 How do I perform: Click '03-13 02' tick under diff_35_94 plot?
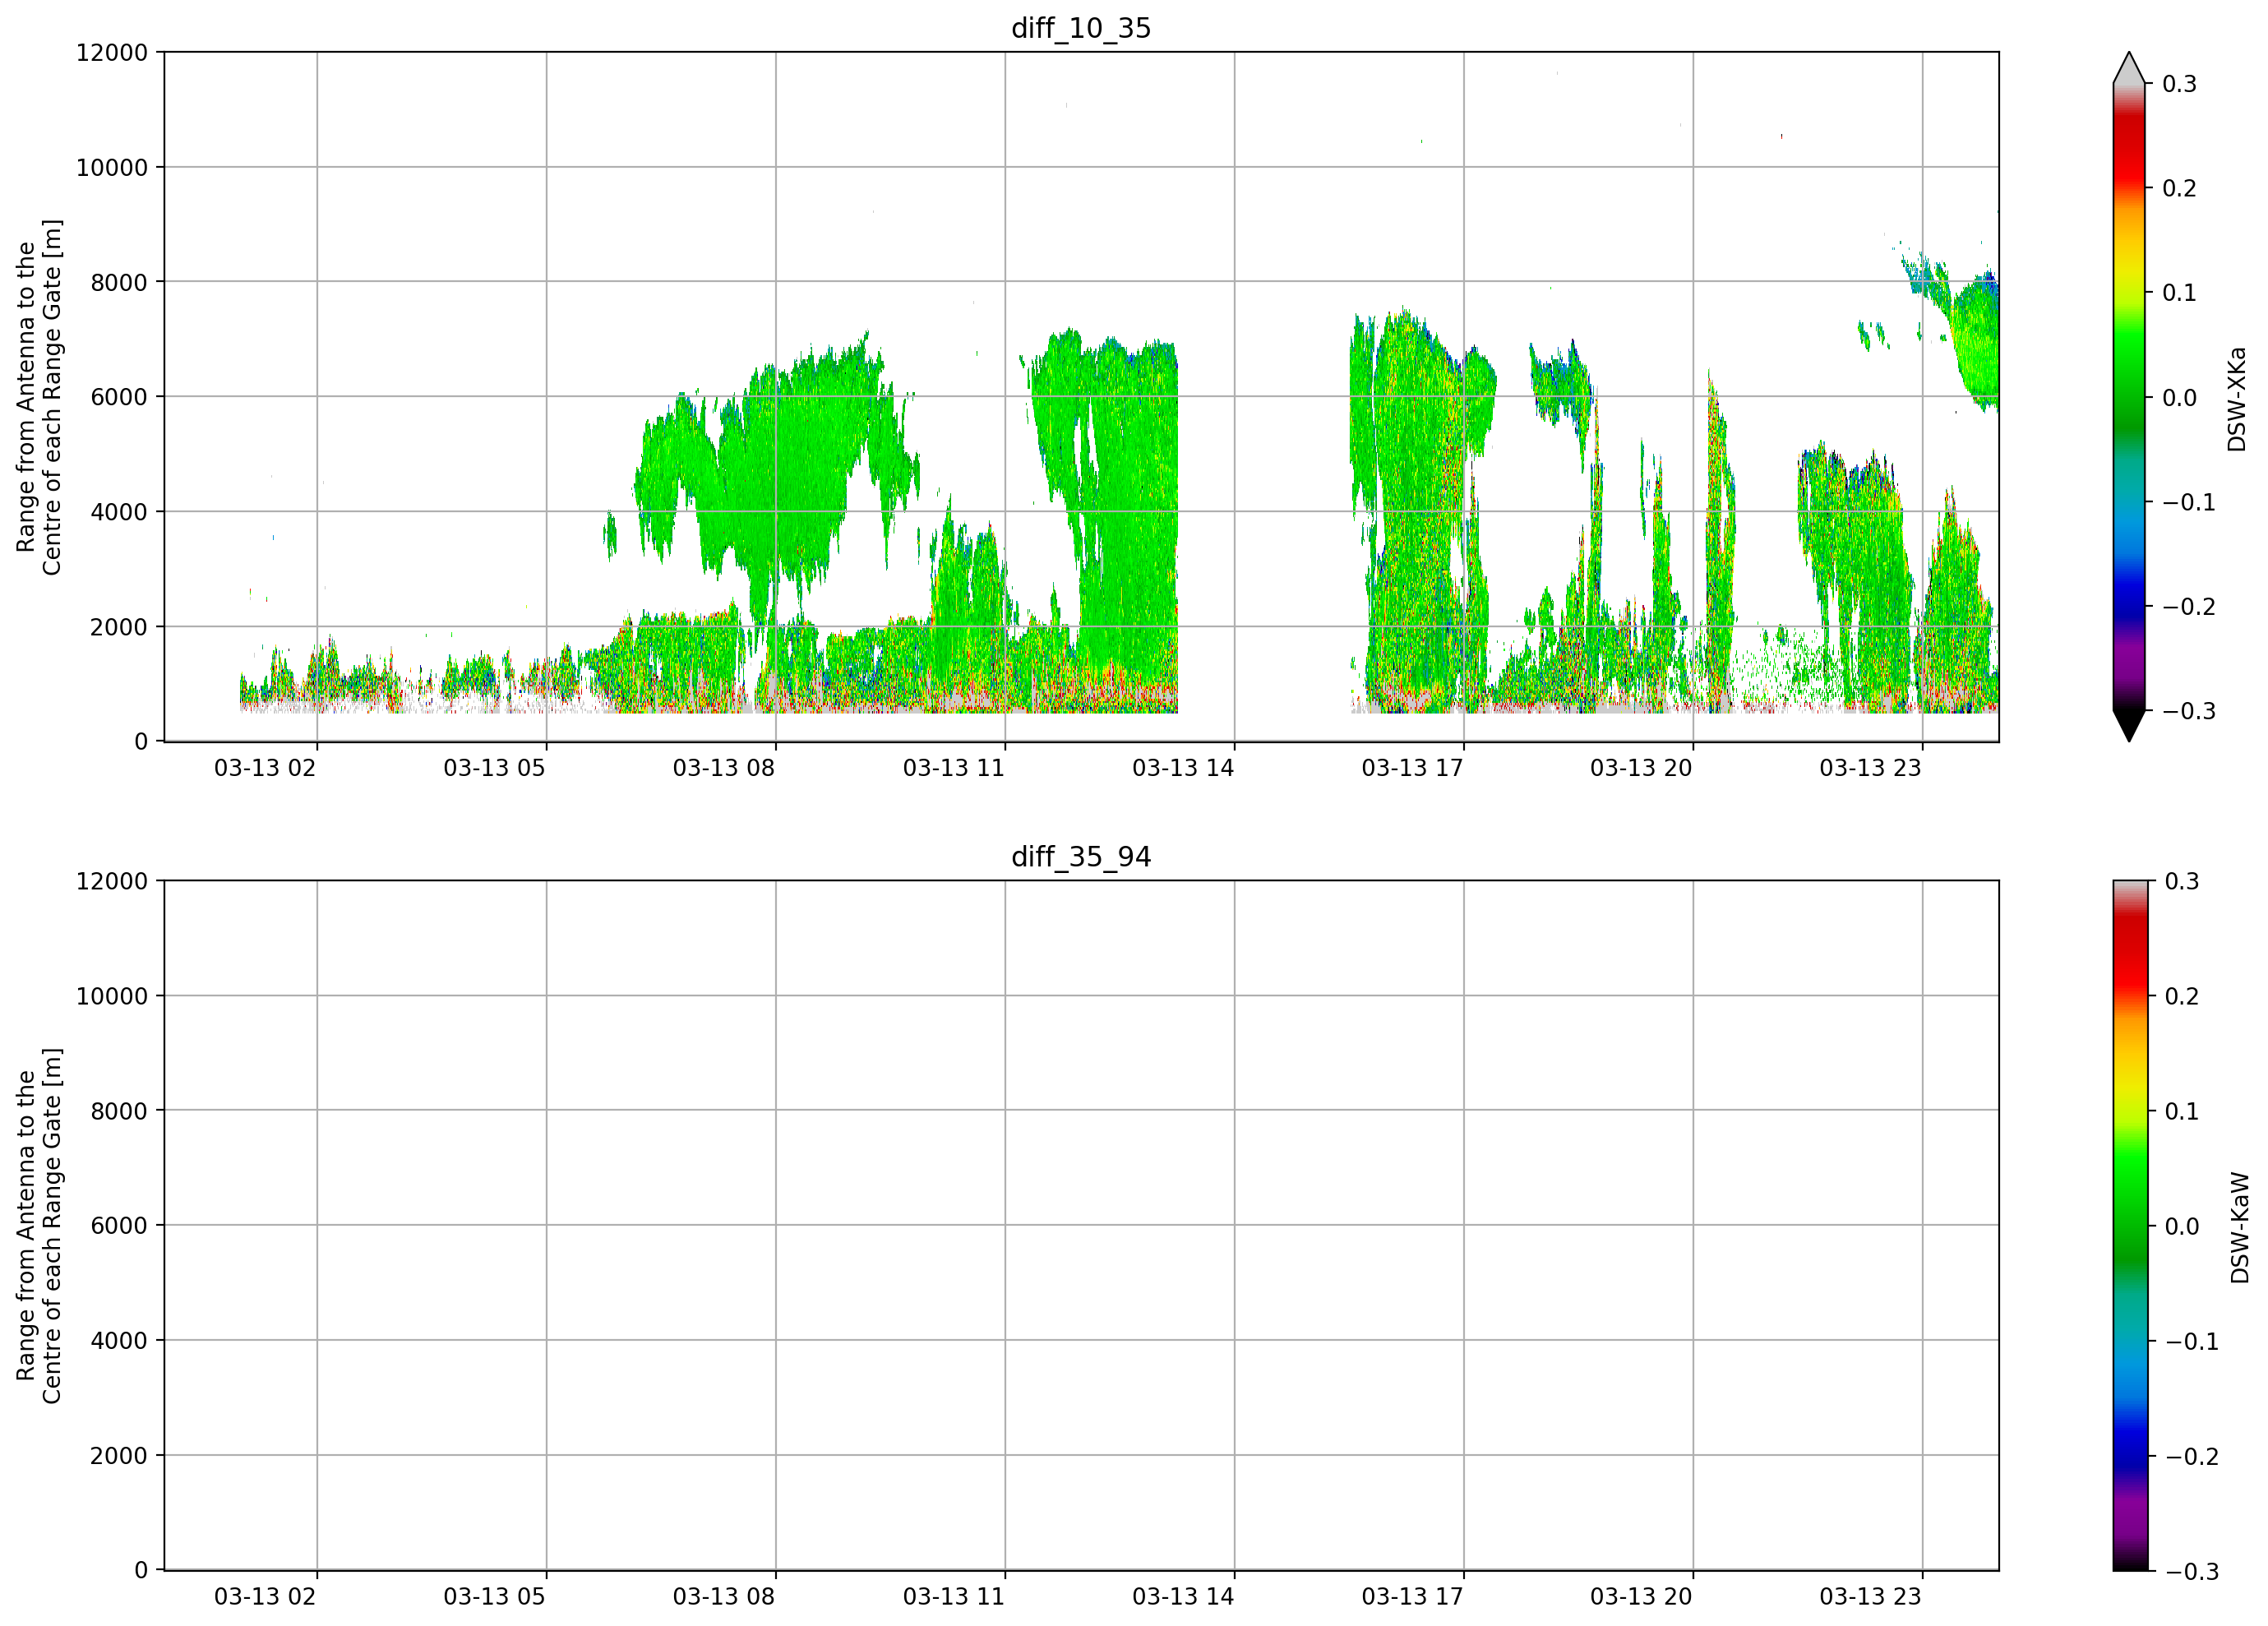click(265, 1597)
